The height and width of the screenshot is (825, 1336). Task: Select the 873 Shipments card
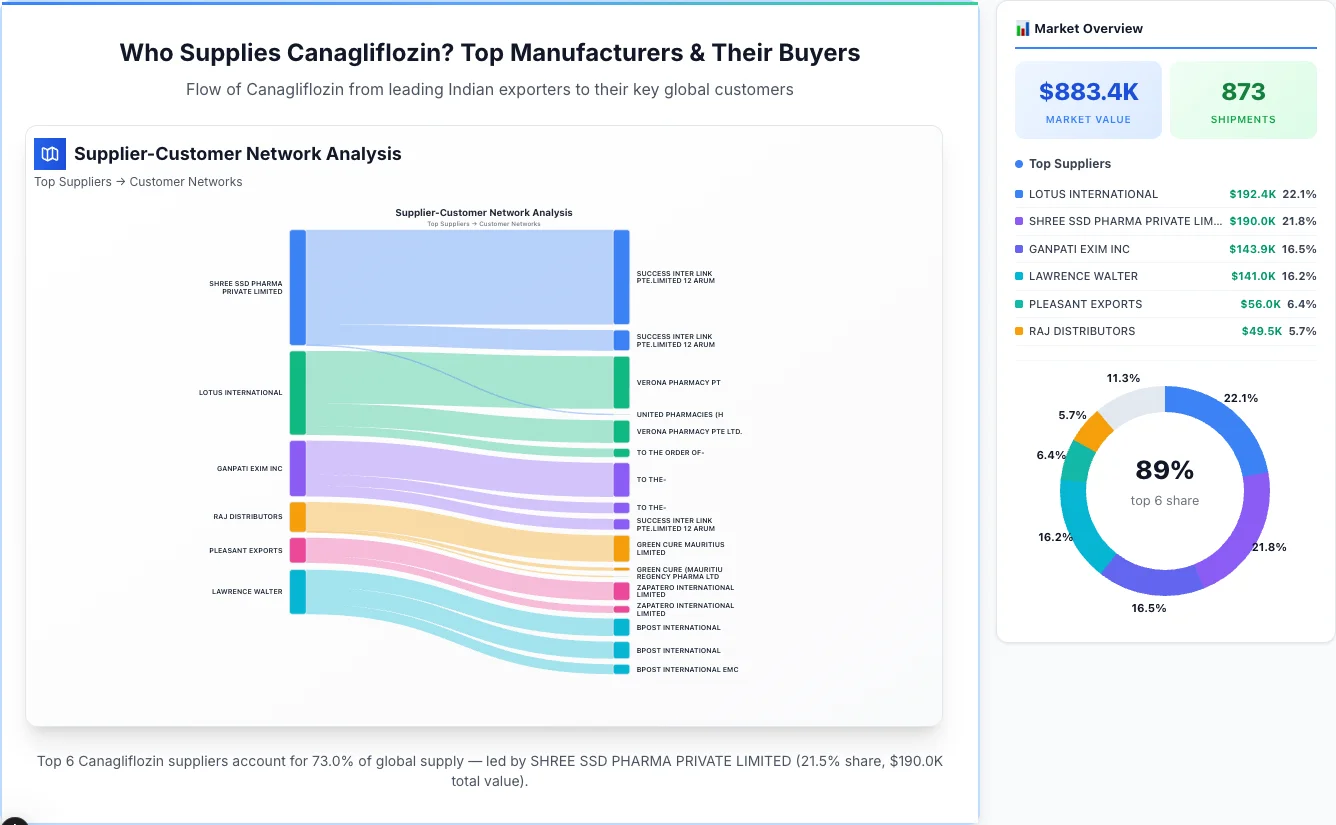[1243, 99]
